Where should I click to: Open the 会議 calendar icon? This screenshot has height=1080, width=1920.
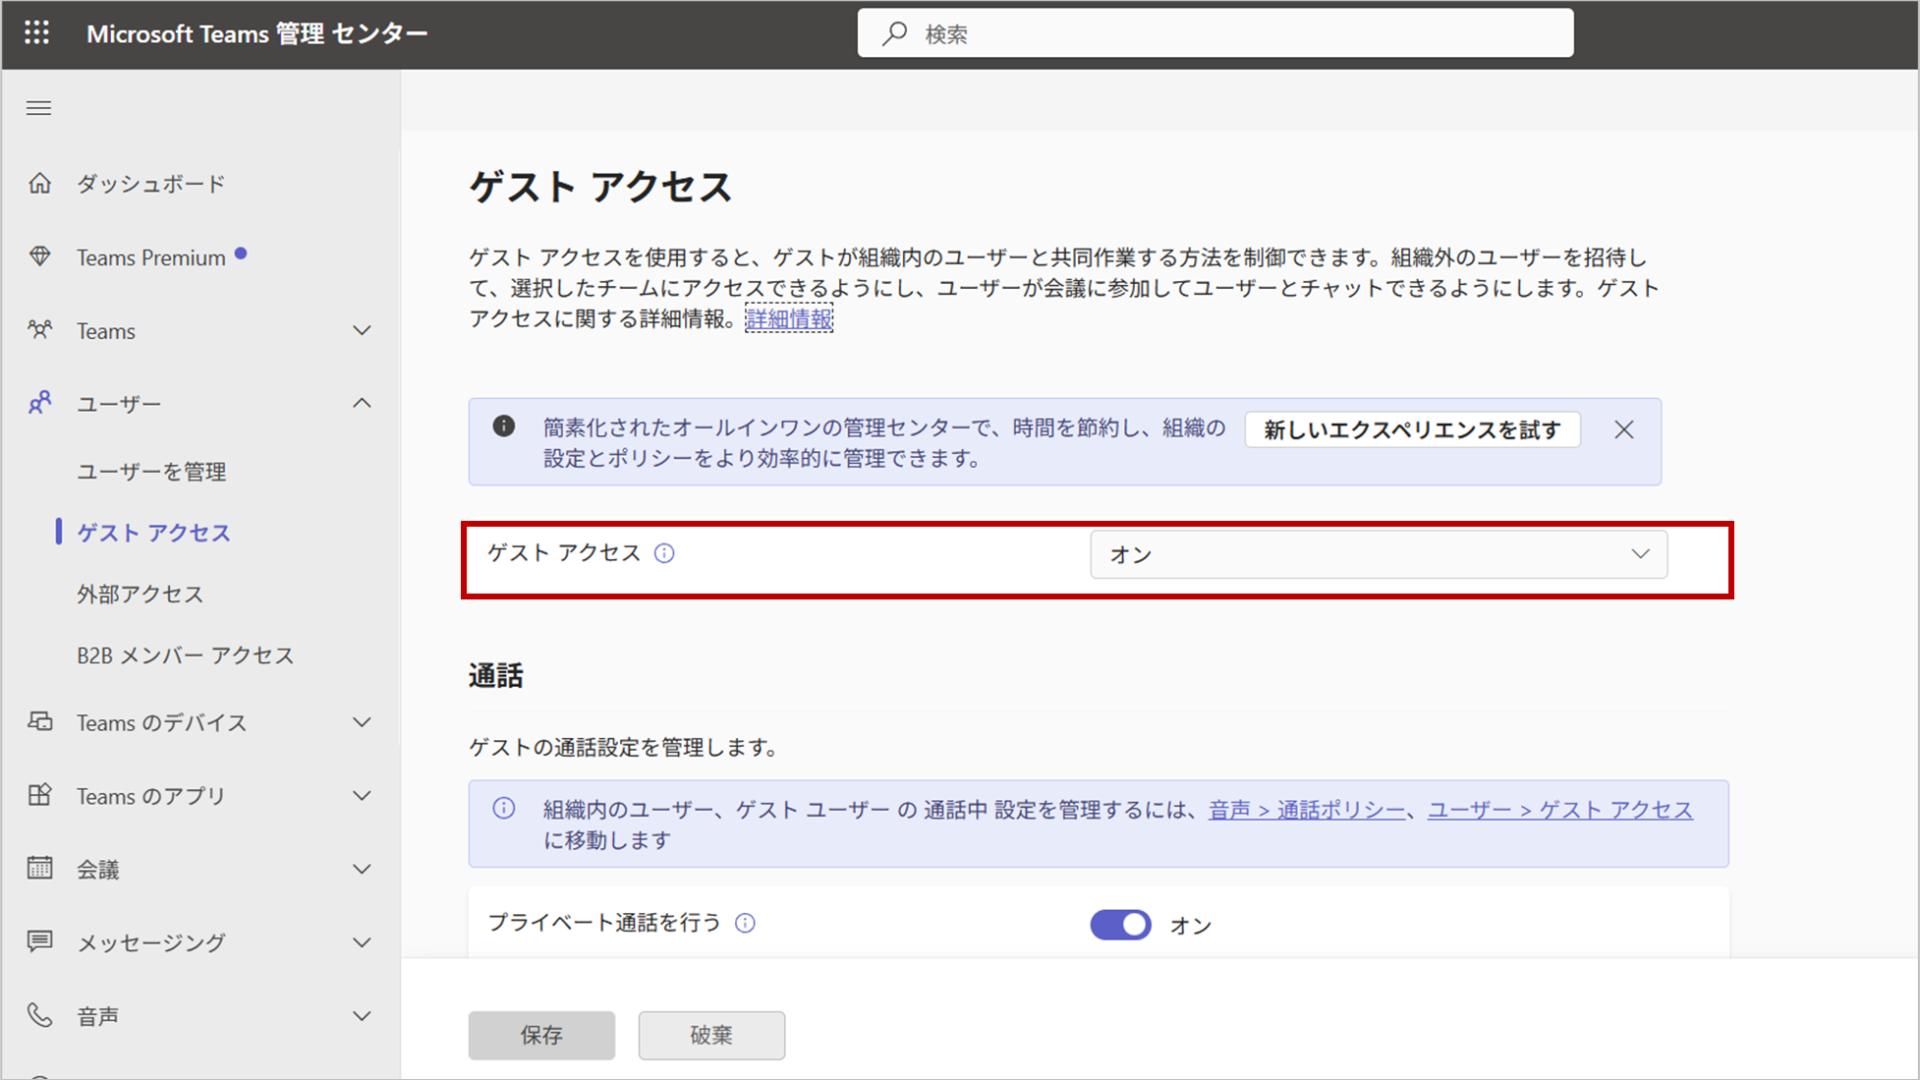click(40, 868)
